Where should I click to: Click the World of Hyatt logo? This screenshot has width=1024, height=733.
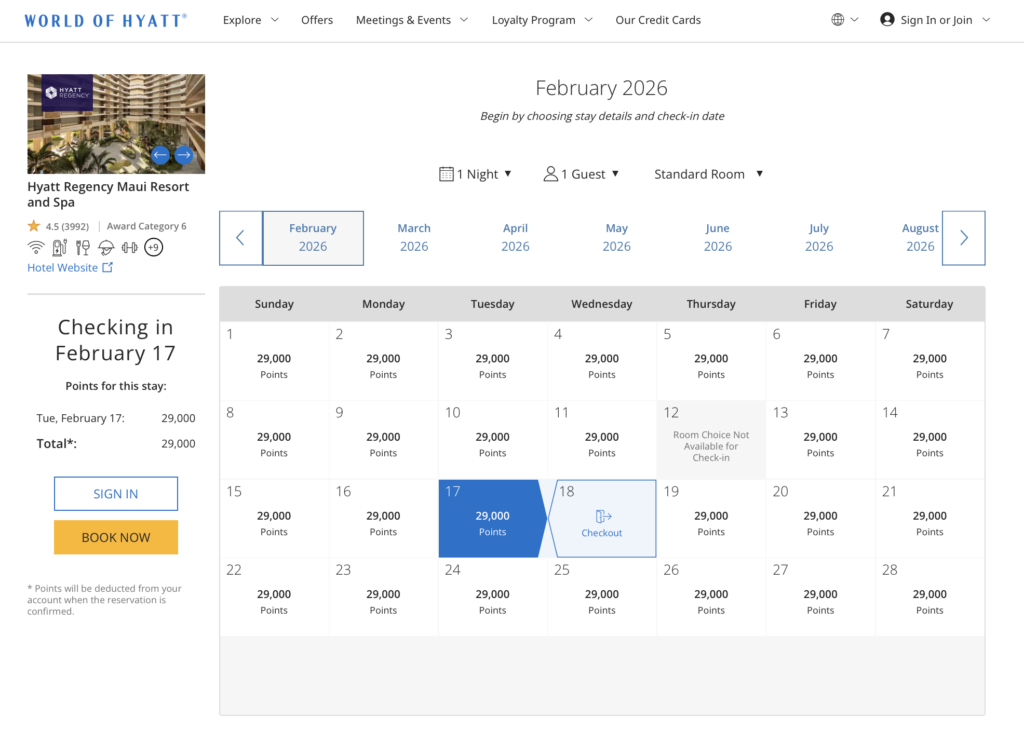pos(105,20)
